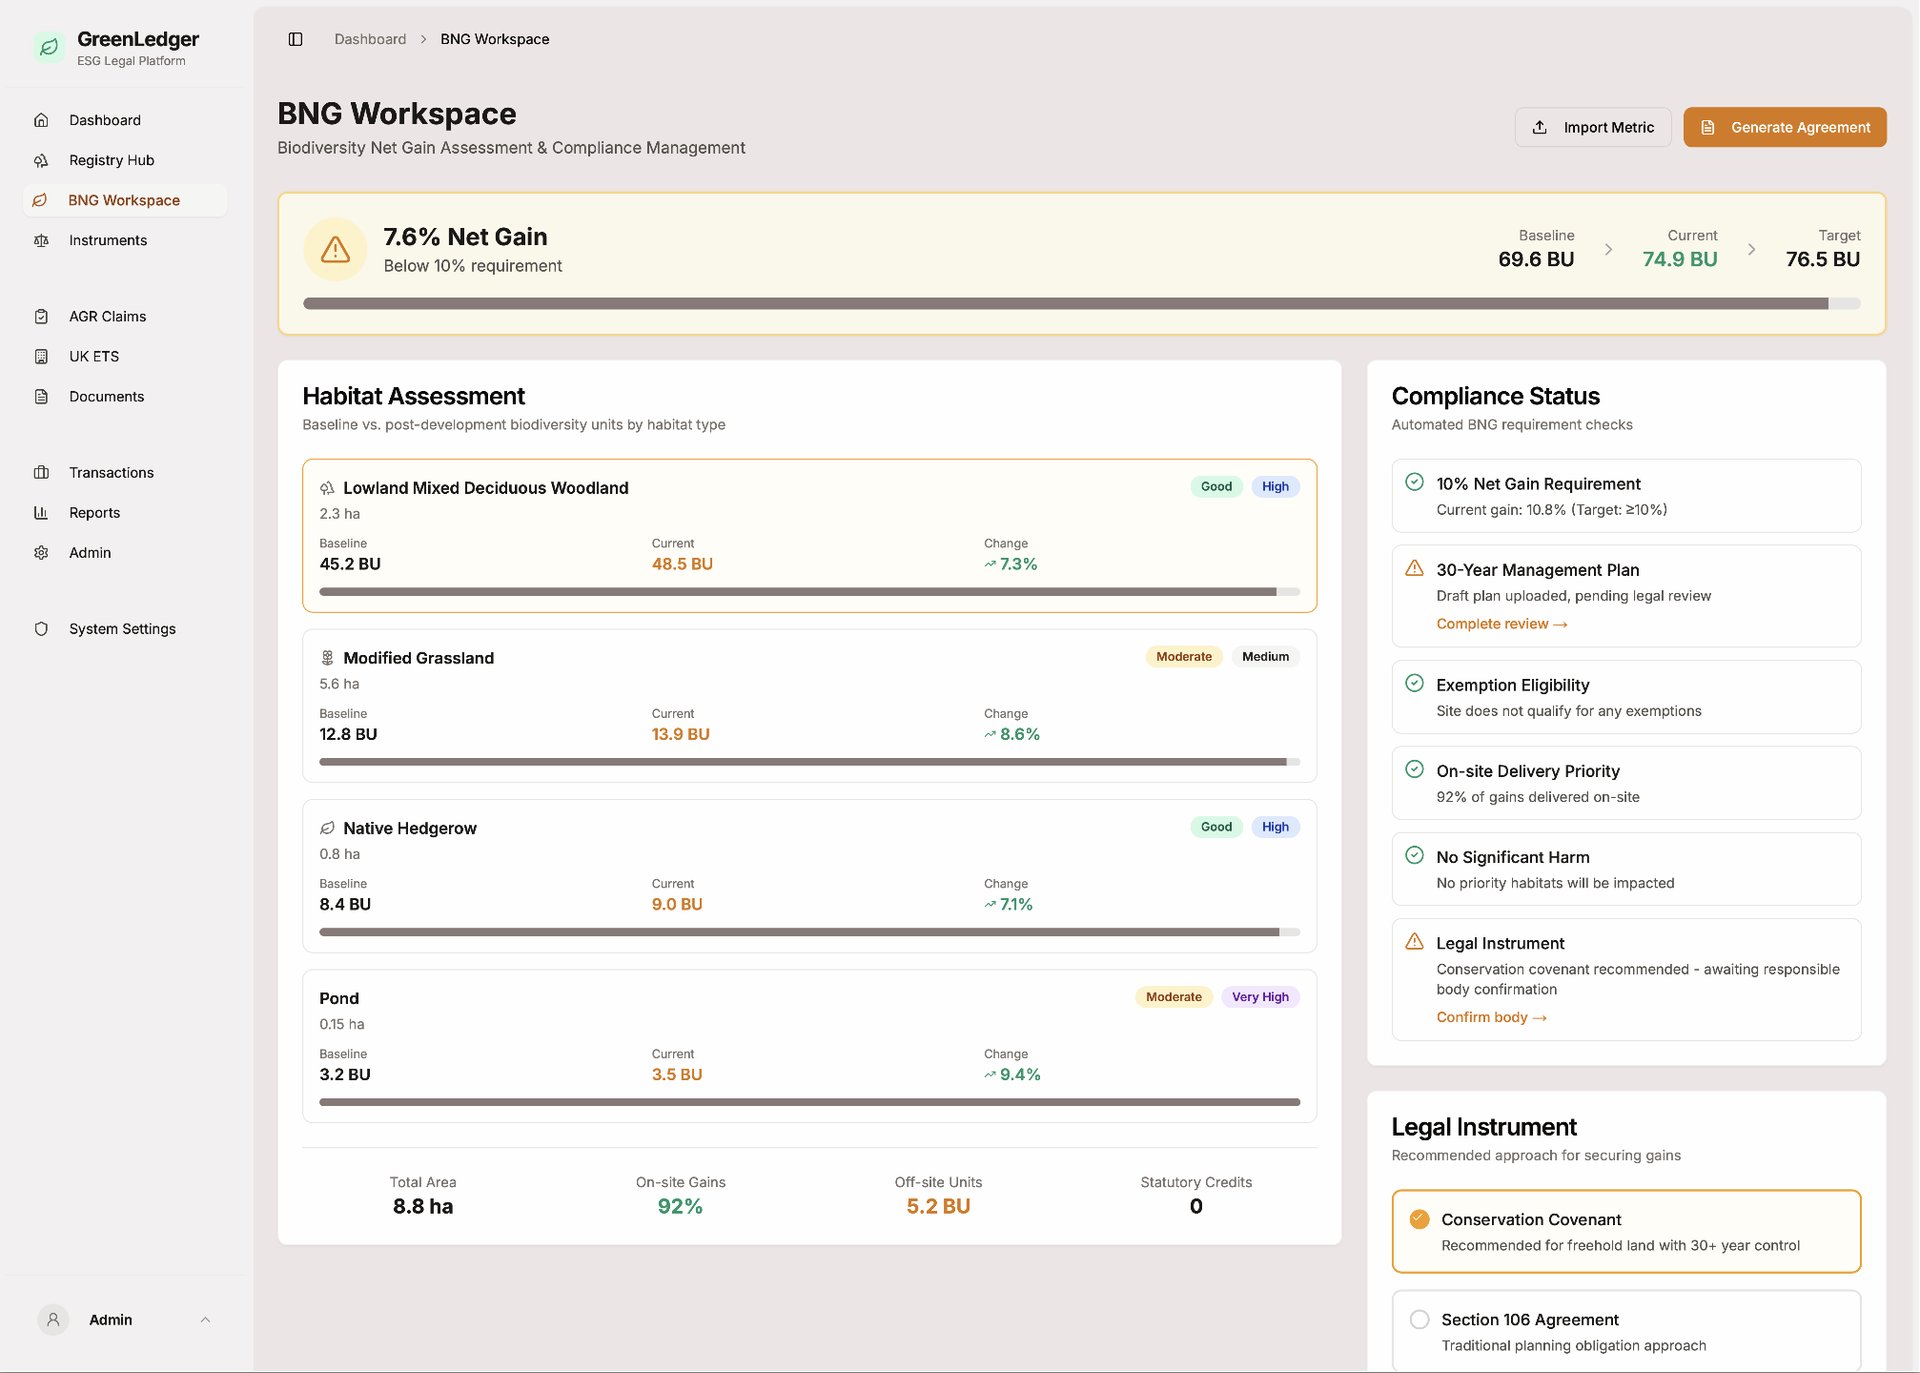The image size is (1920, 1373).
Task: Click the Transactions briefcase icon
Action: pyautogui.click(x=41, y=472)
